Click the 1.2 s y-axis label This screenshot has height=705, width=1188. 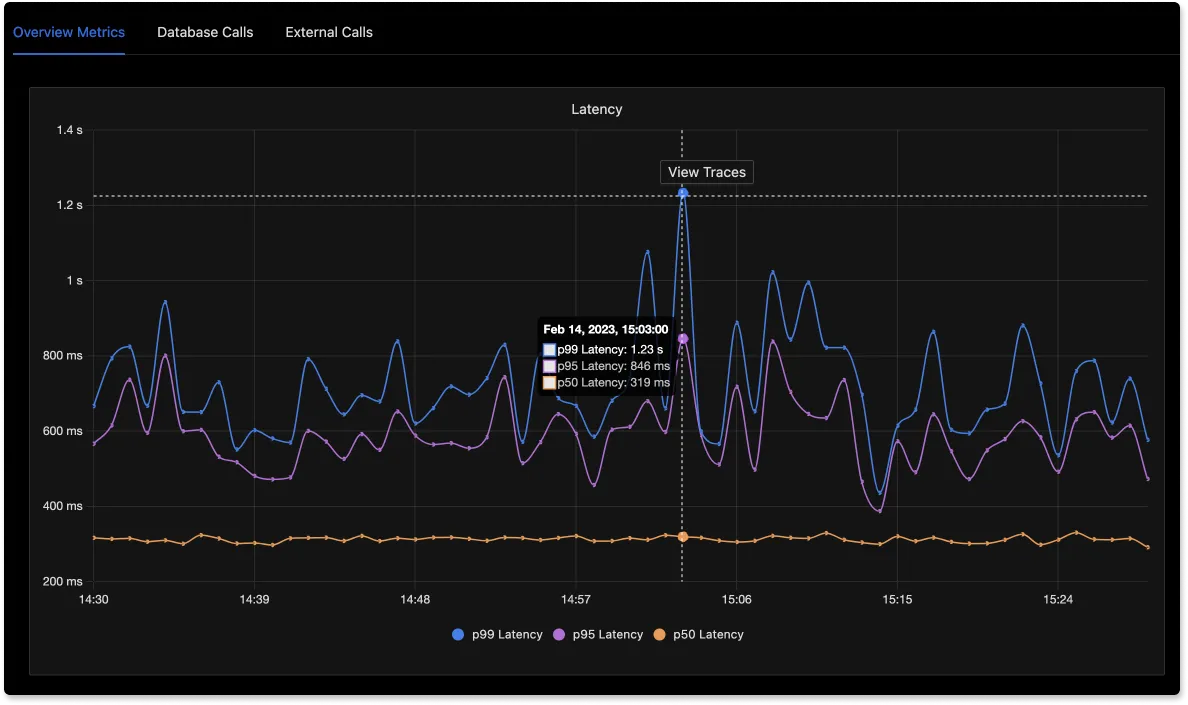(70, 205)
